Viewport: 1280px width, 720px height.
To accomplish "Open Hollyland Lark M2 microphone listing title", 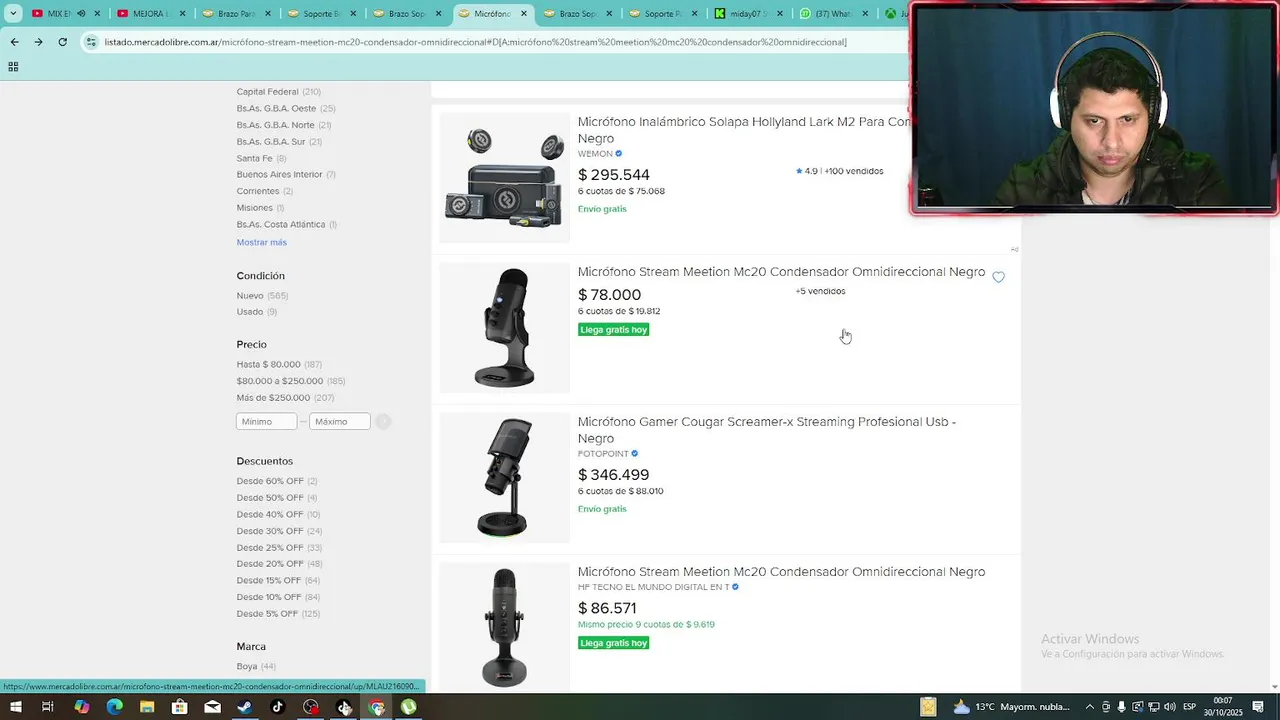I will pos(744,130).
